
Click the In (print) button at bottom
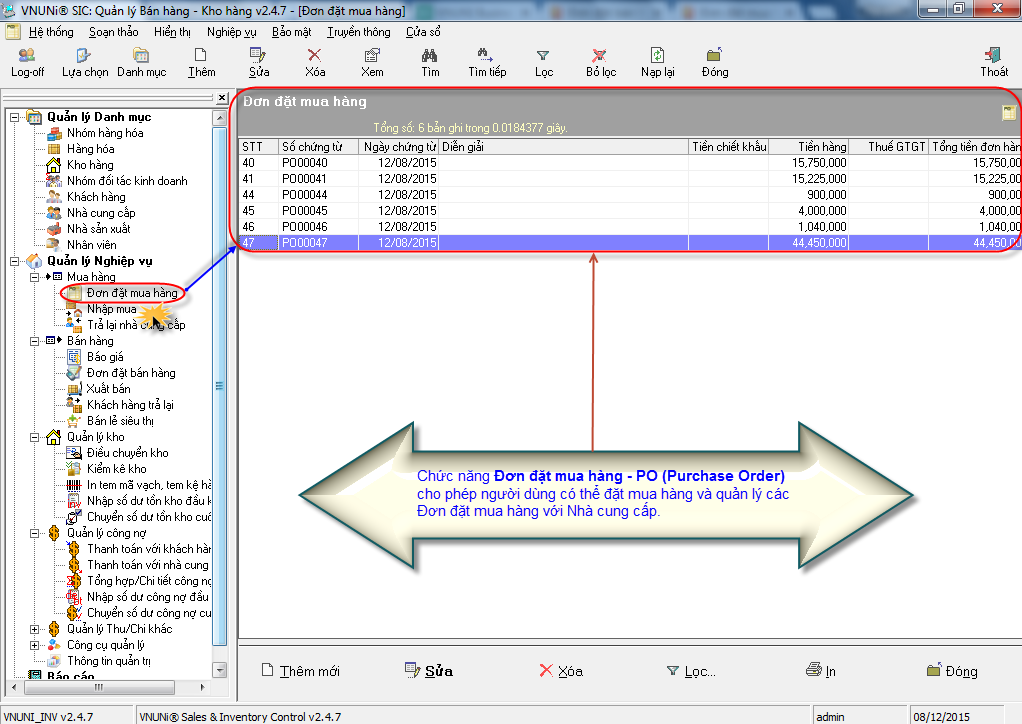pos(821,671)
